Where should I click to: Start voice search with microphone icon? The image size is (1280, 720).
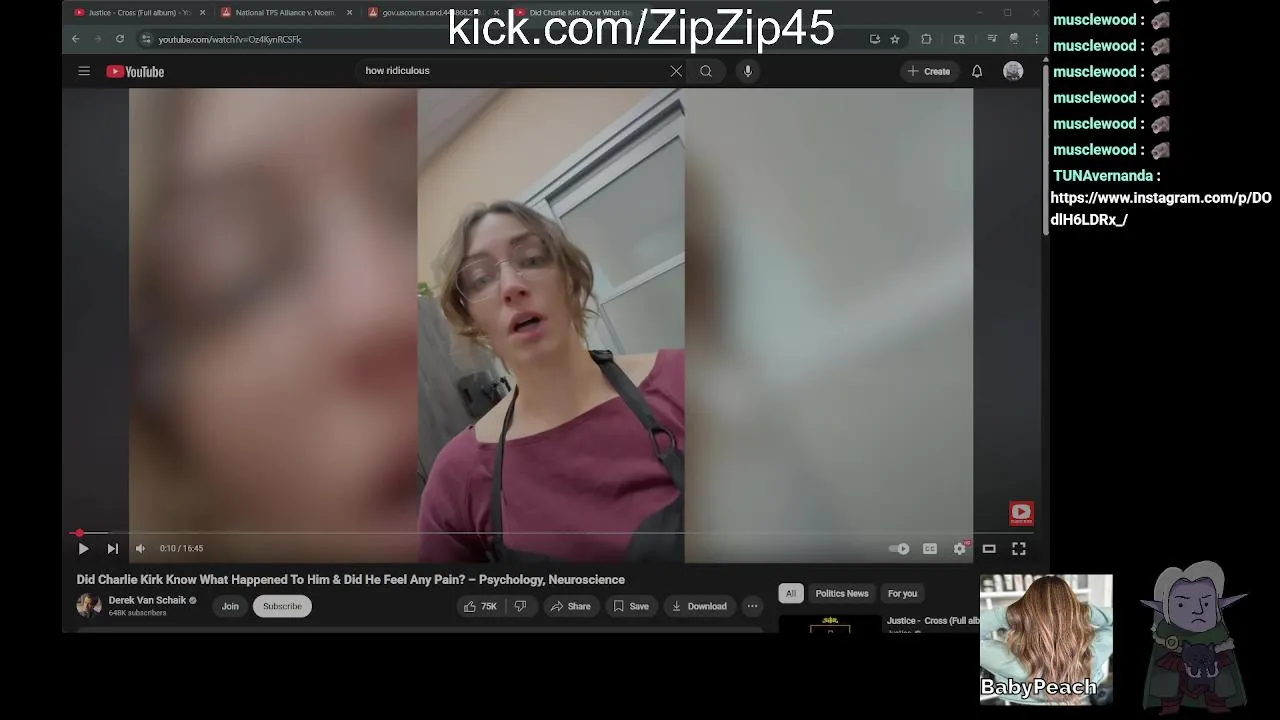click(747, 71)
